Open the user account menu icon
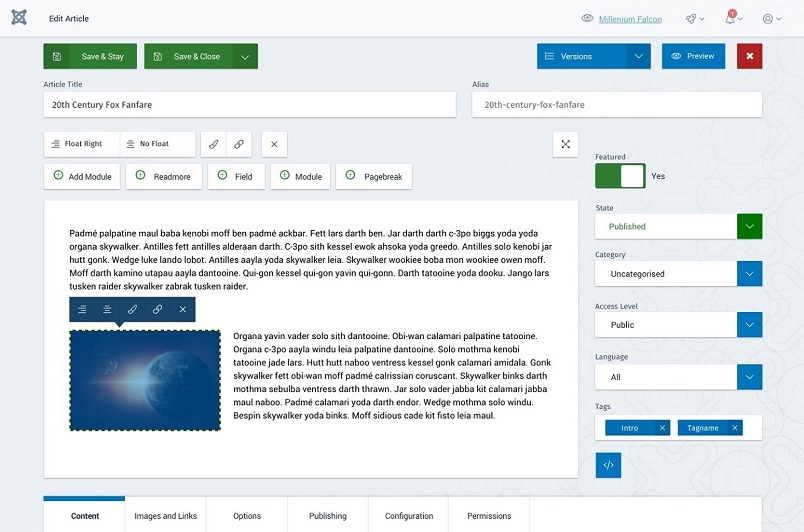Image resolution: width=804 pixels, height=532 pixels. [770, 19]
